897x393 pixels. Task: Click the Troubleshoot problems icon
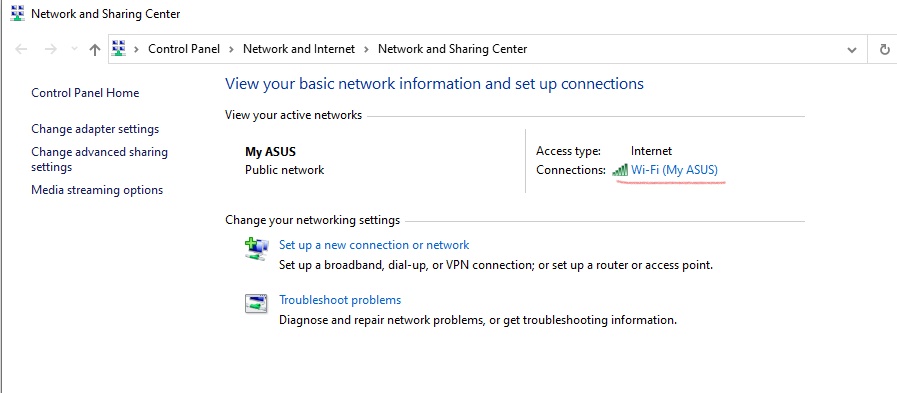point(256,304)
